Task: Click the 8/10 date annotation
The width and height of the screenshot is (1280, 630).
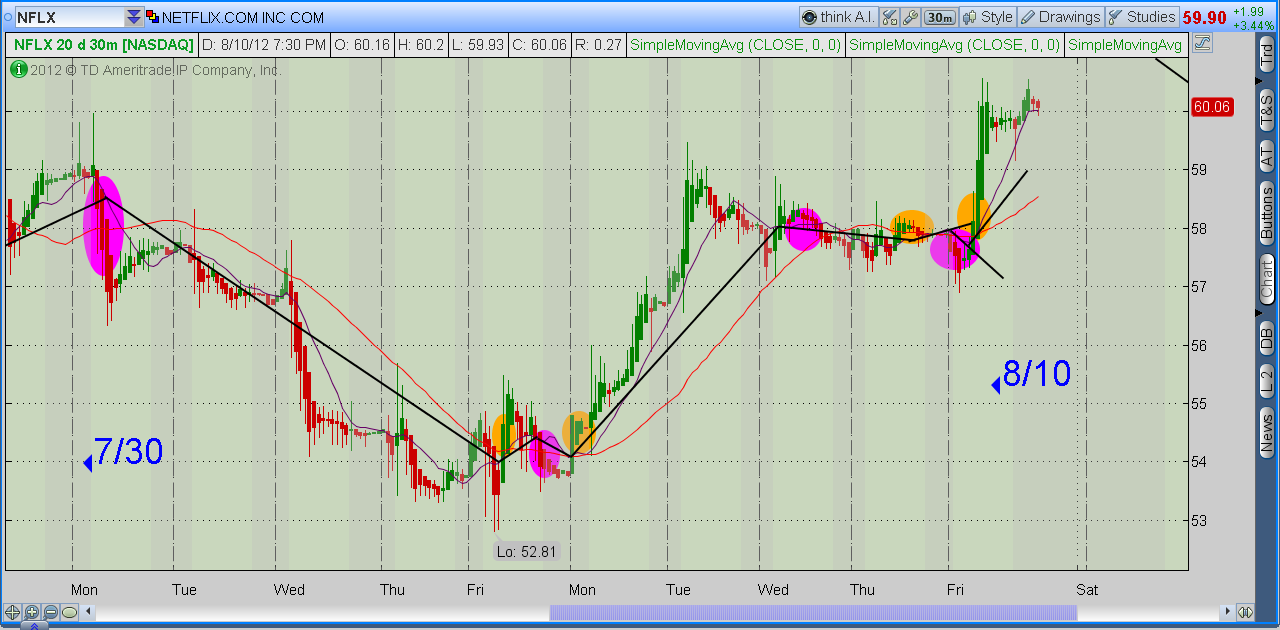Action: 1036,374
